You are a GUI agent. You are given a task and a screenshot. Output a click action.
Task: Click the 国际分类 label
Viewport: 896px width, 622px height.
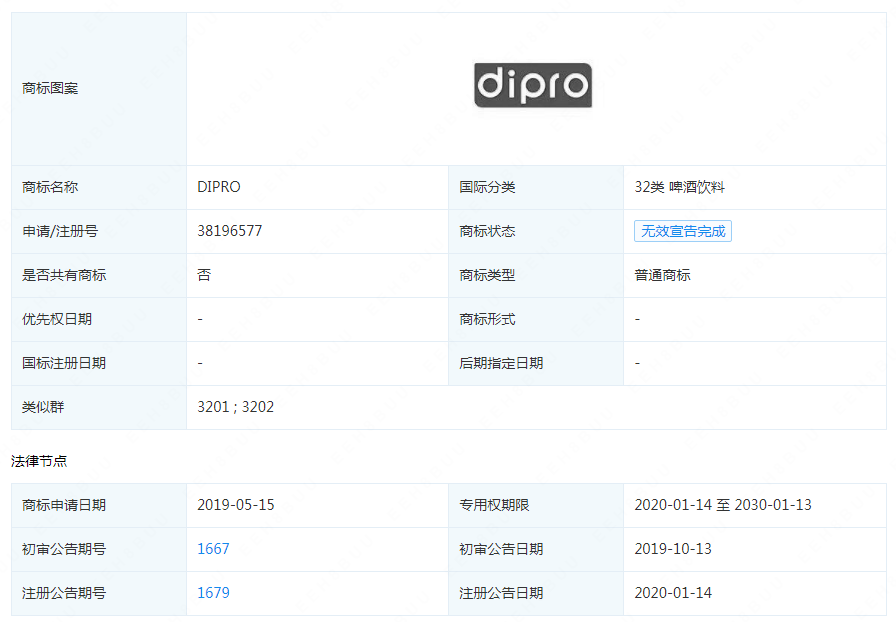pos(487,187)
